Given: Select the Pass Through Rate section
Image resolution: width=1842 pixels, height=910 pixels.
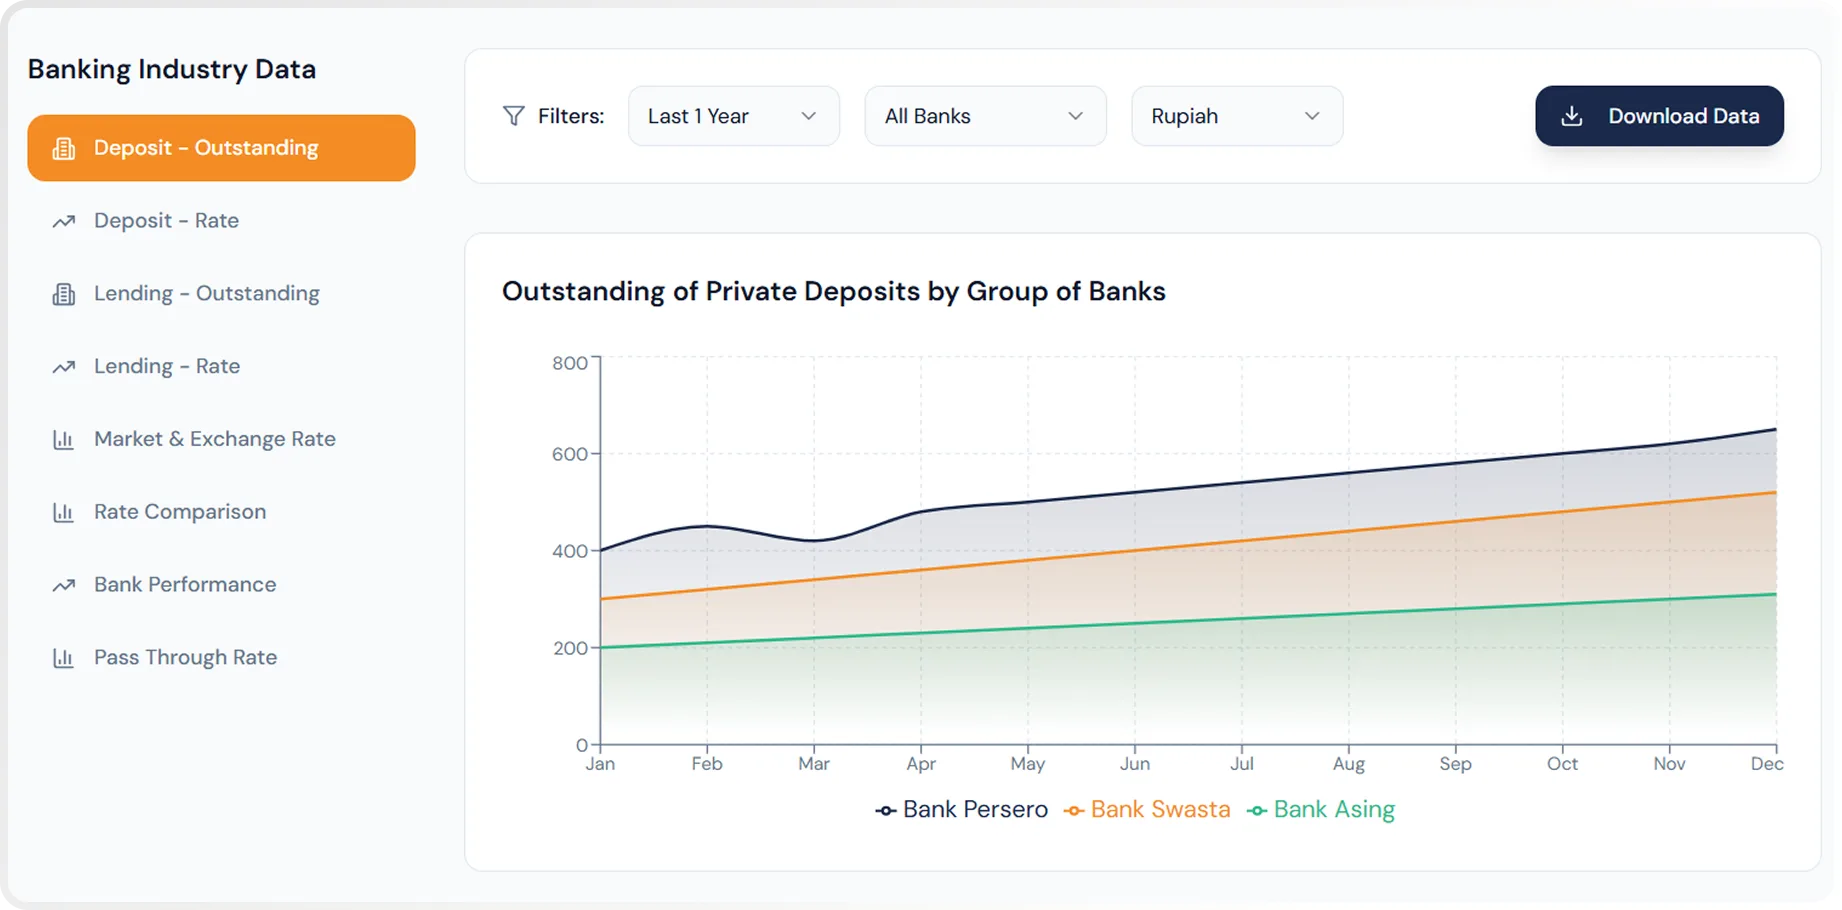Looking at the screenshot, I should click(x=185, y=658).
